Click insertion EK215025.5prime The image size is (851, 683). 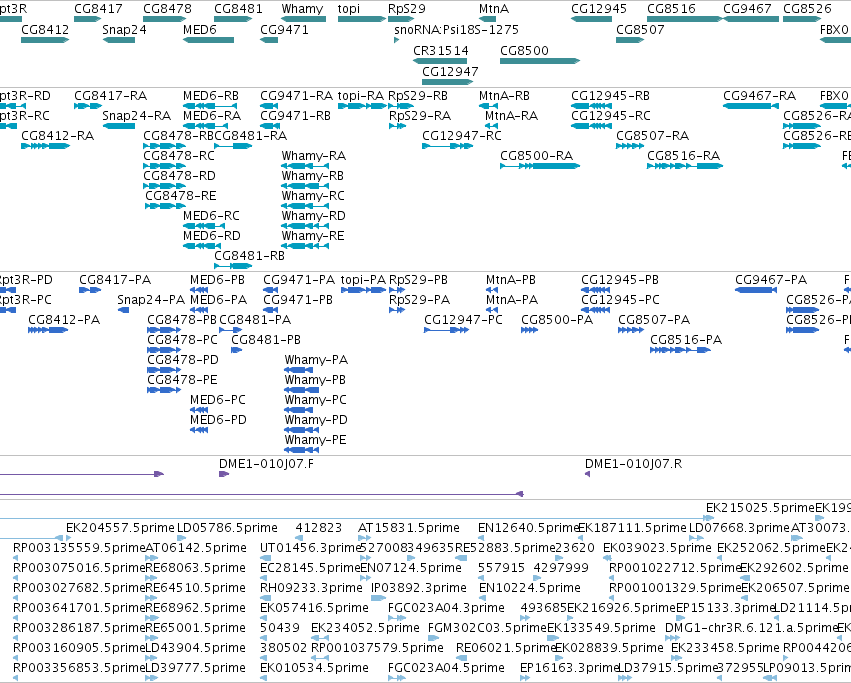[760, 508]
